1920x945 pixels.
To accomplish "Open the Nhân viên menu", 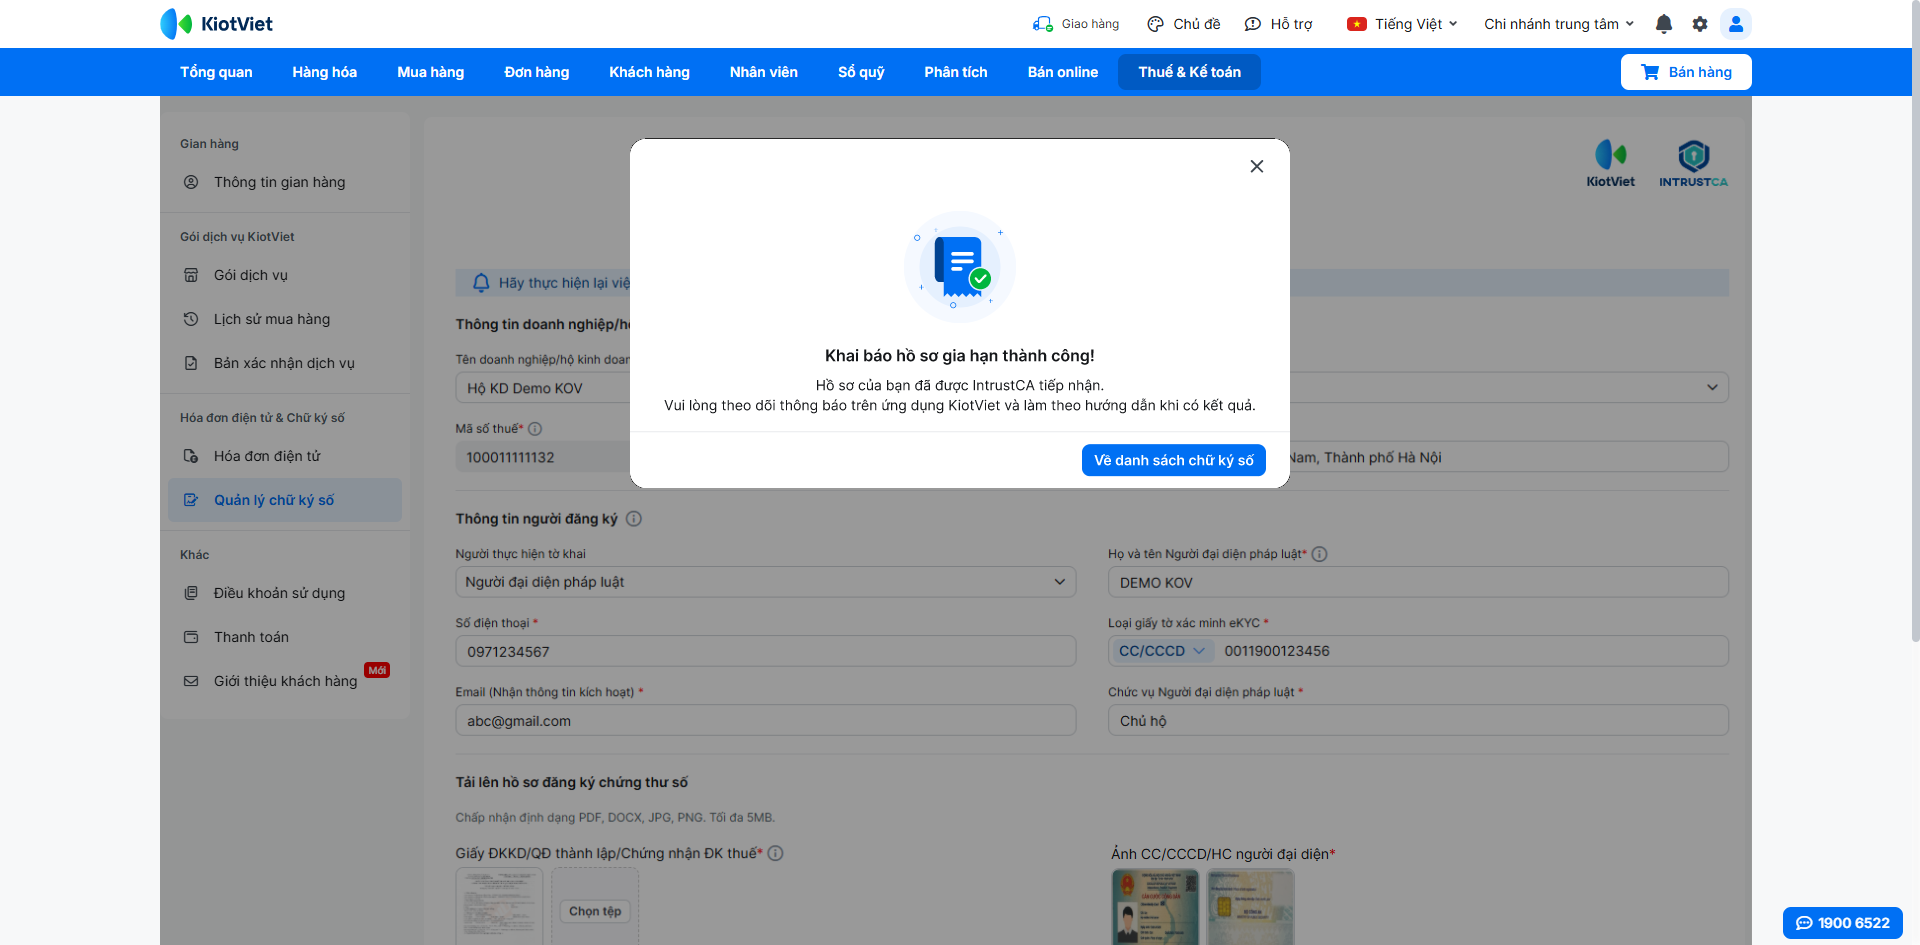I will point(764,72).
